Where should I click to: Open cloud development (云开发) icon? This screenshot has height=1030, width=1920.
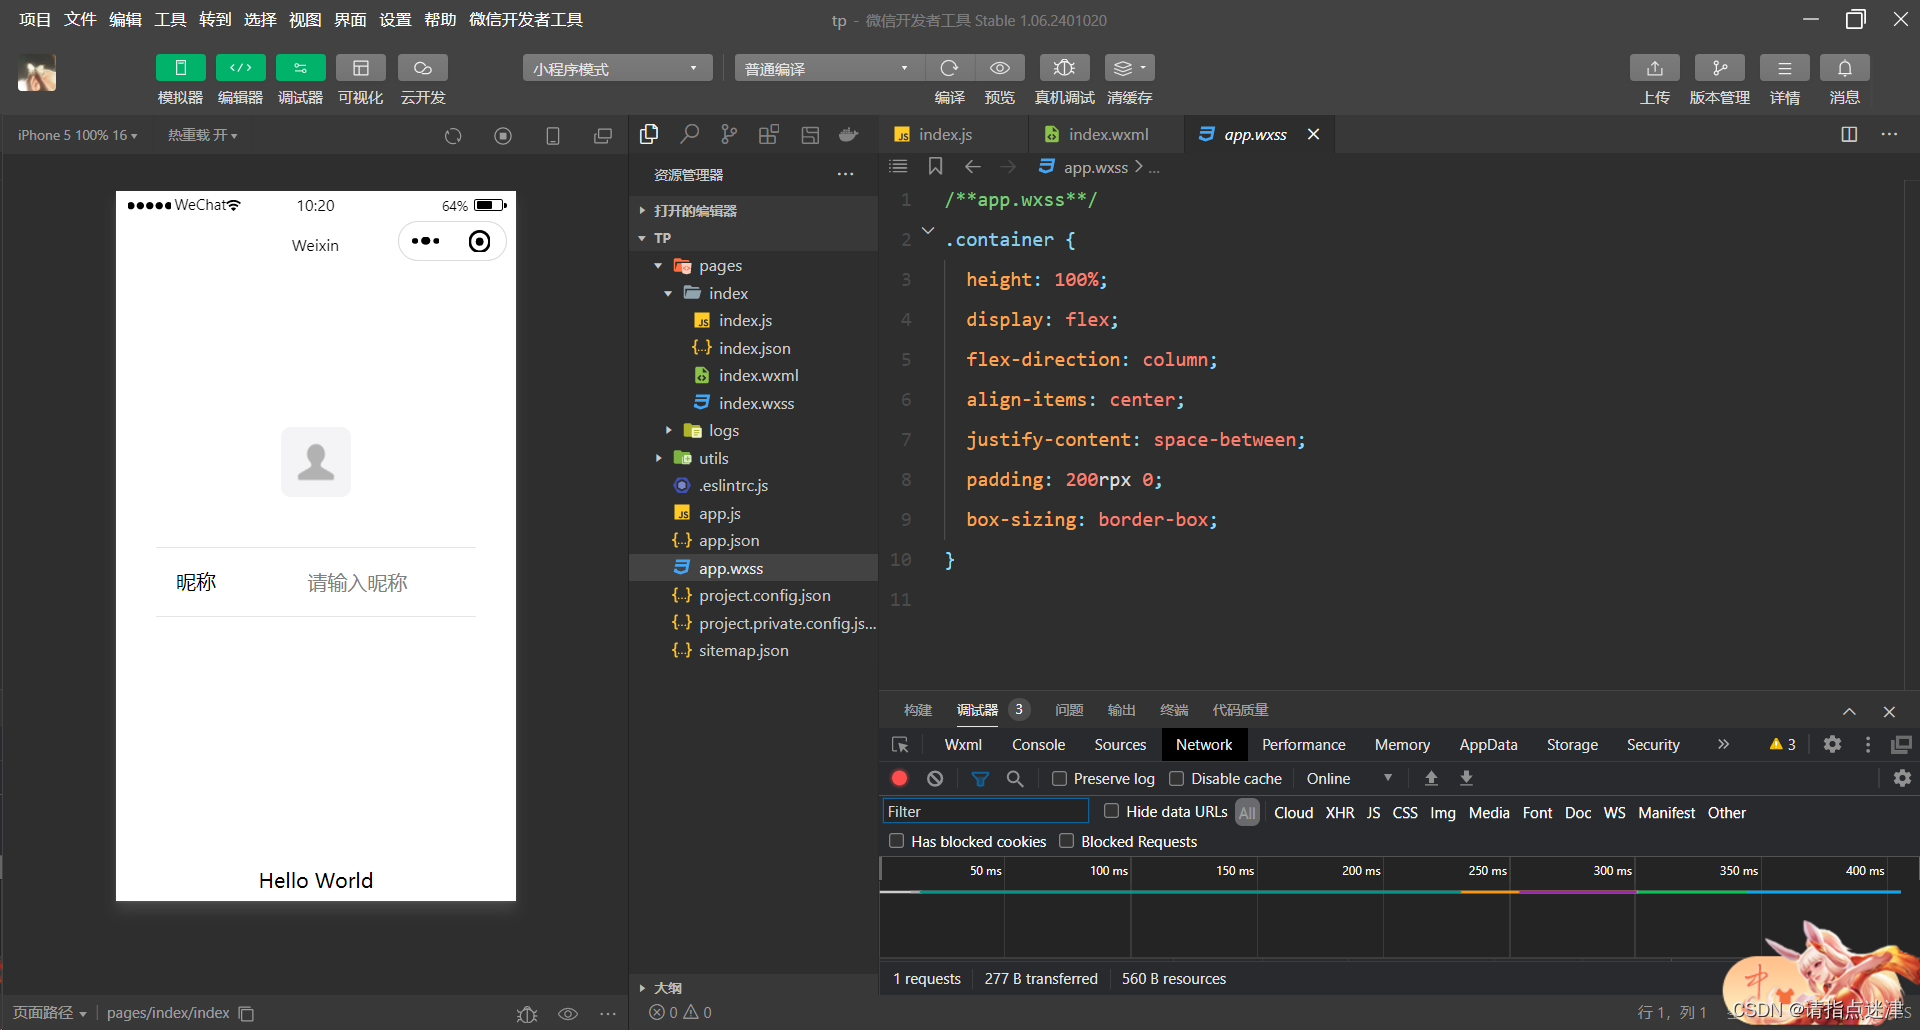click(423, 68)
